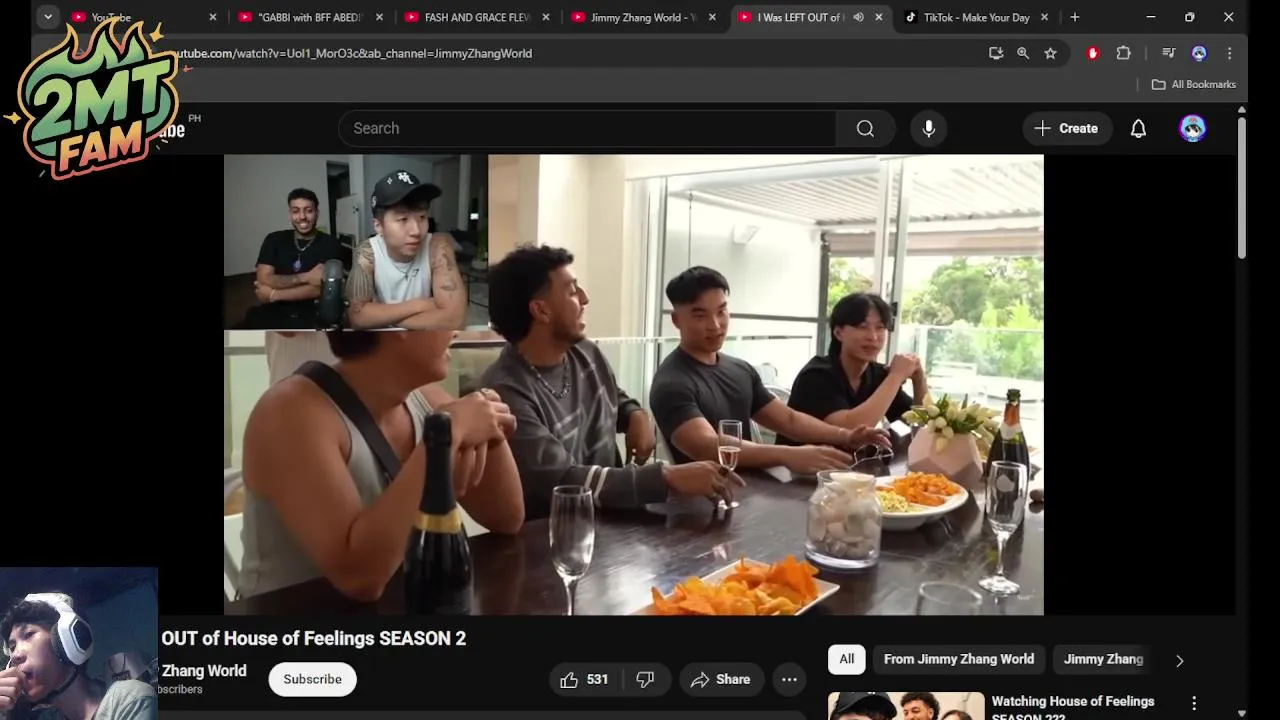
Task: Open the Zhang World channel link
Action: [204, 671]
